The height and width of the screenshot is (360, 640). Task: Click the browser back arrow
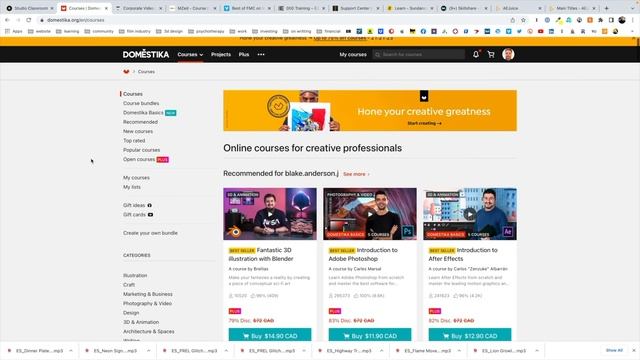[x=7, y=20]
